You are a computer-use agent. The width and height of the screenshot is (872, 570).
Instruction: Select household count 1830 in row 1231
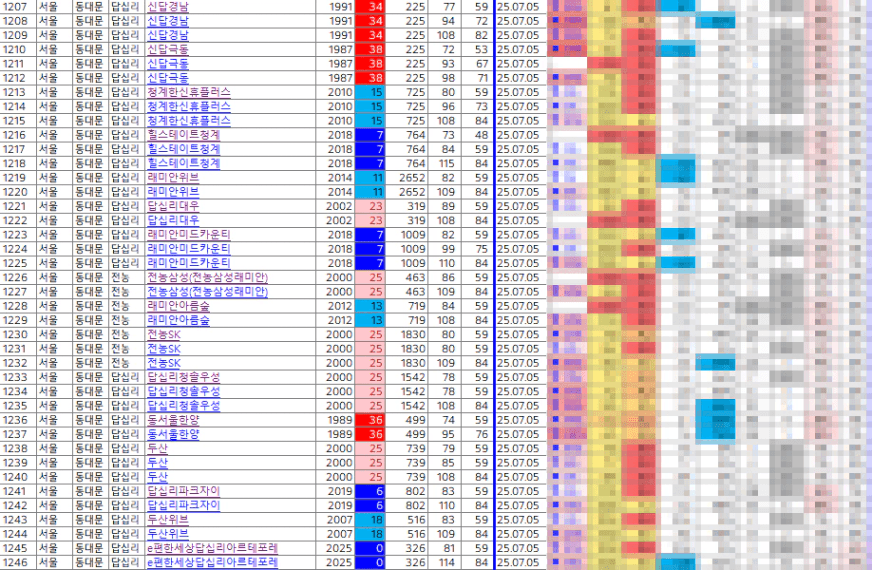coord(407,349)
